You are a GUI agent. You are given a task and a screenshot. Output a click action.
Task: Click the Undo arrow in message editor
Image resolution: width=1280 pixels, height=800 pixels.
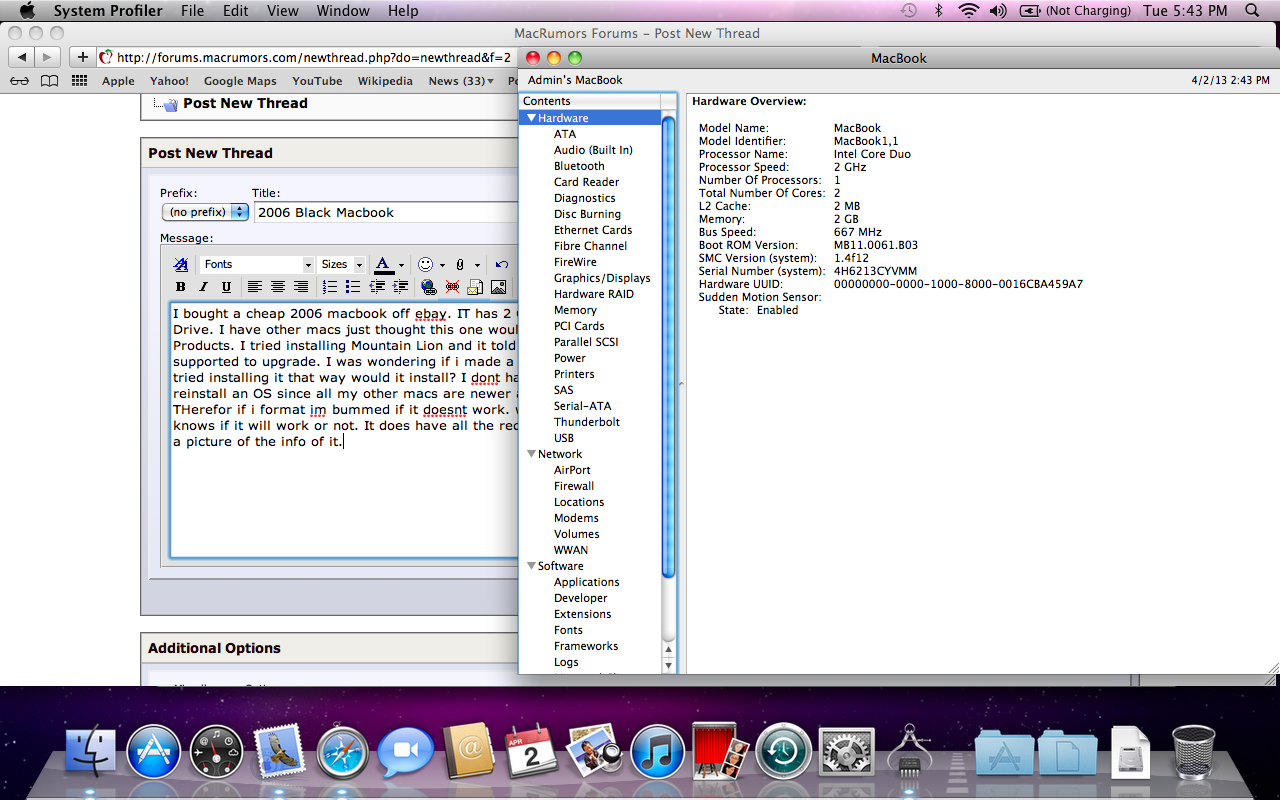502,265
